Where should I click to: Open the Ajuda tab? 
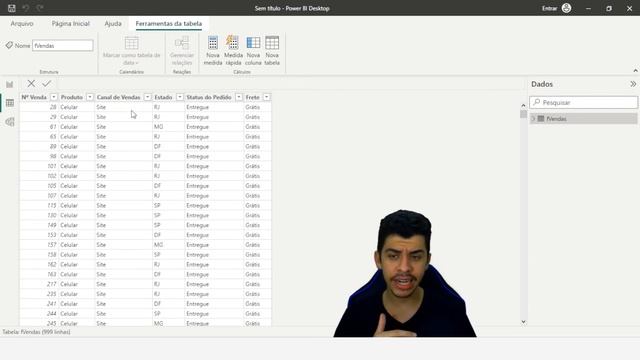pyautogui.click(x=113, y=24)
